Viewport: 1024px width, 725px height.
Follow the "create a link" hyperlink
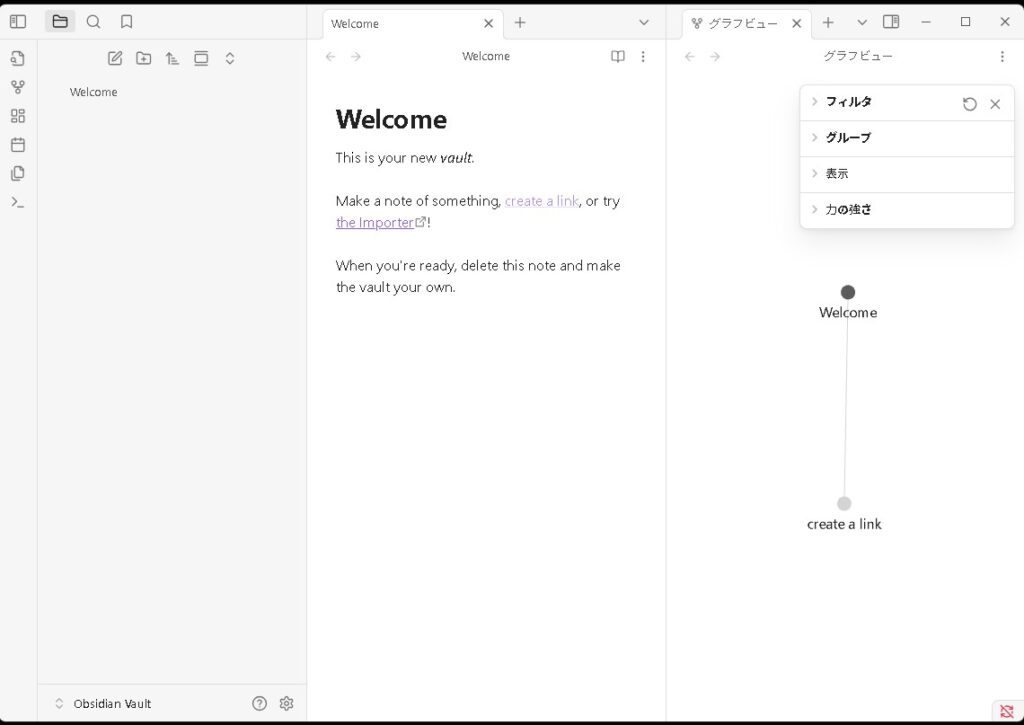click(x=541, y=201)
